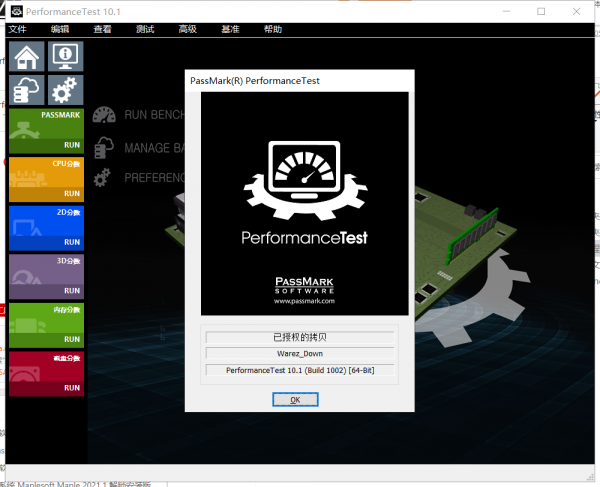Image resolution: width=600 pixels, height=487 pixels.
Task: Click the PassMark(R) PerformanceTest dialog title
Action: tap(255, 81)
